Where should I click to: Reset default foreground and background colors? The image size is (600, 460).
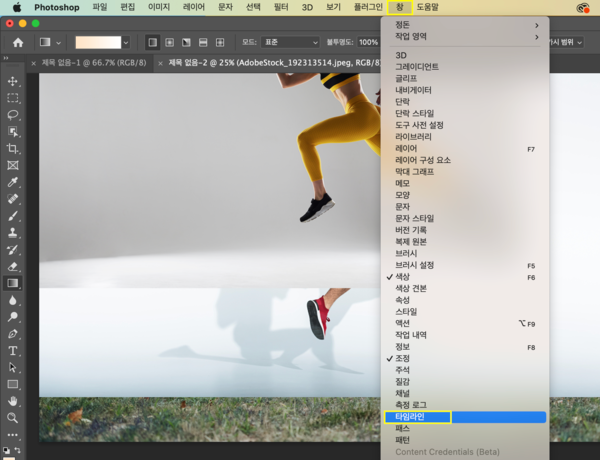tap(6, 450)
